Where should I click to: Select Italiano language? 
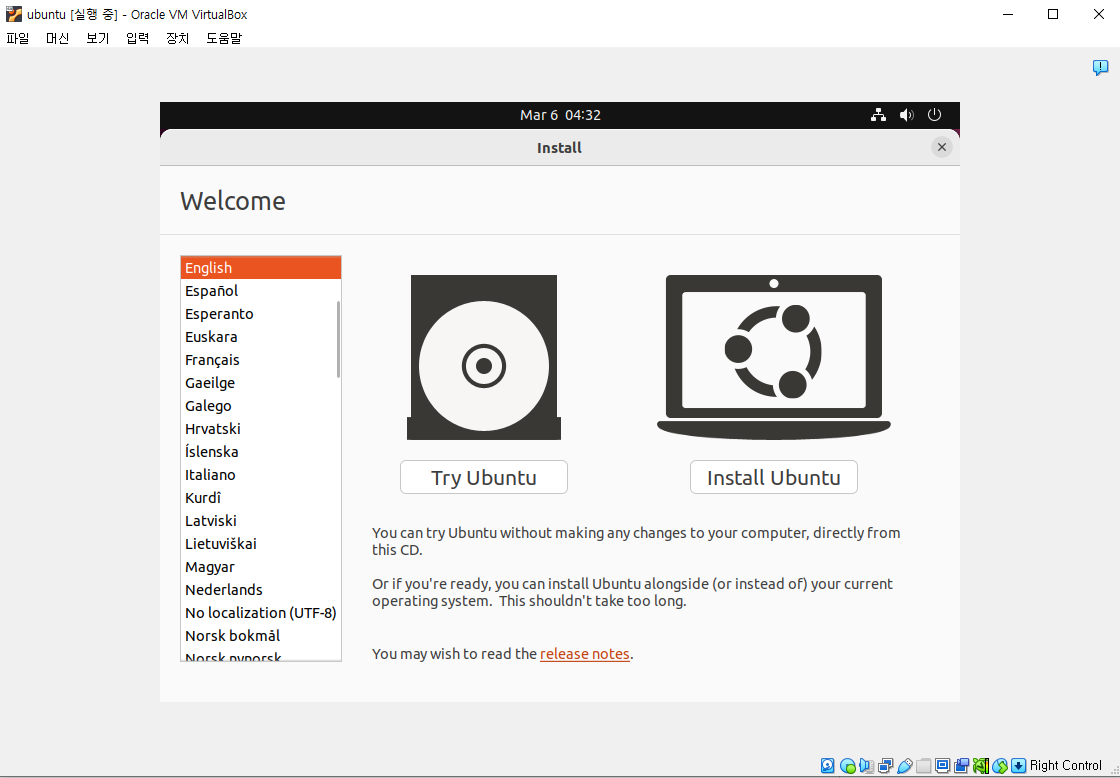261,474
